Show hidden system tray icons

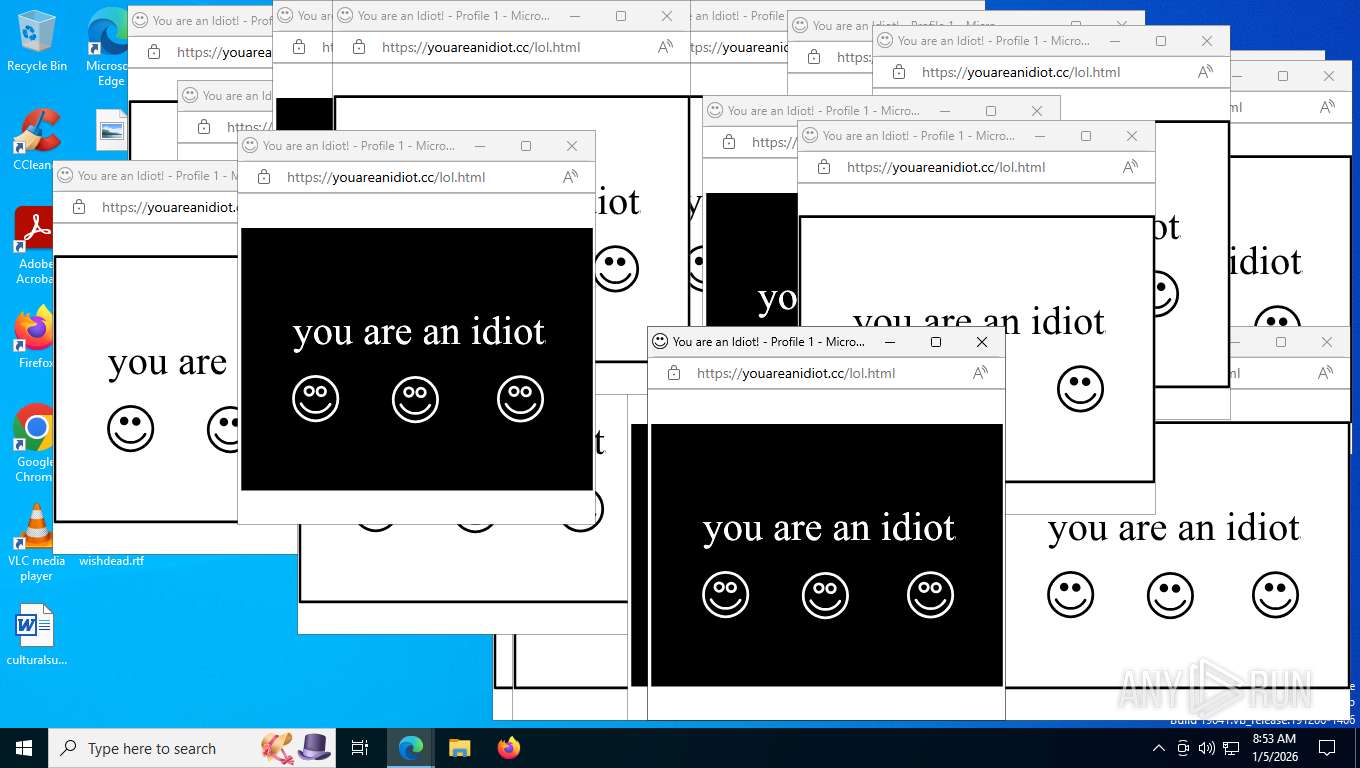pos(1159,748)
